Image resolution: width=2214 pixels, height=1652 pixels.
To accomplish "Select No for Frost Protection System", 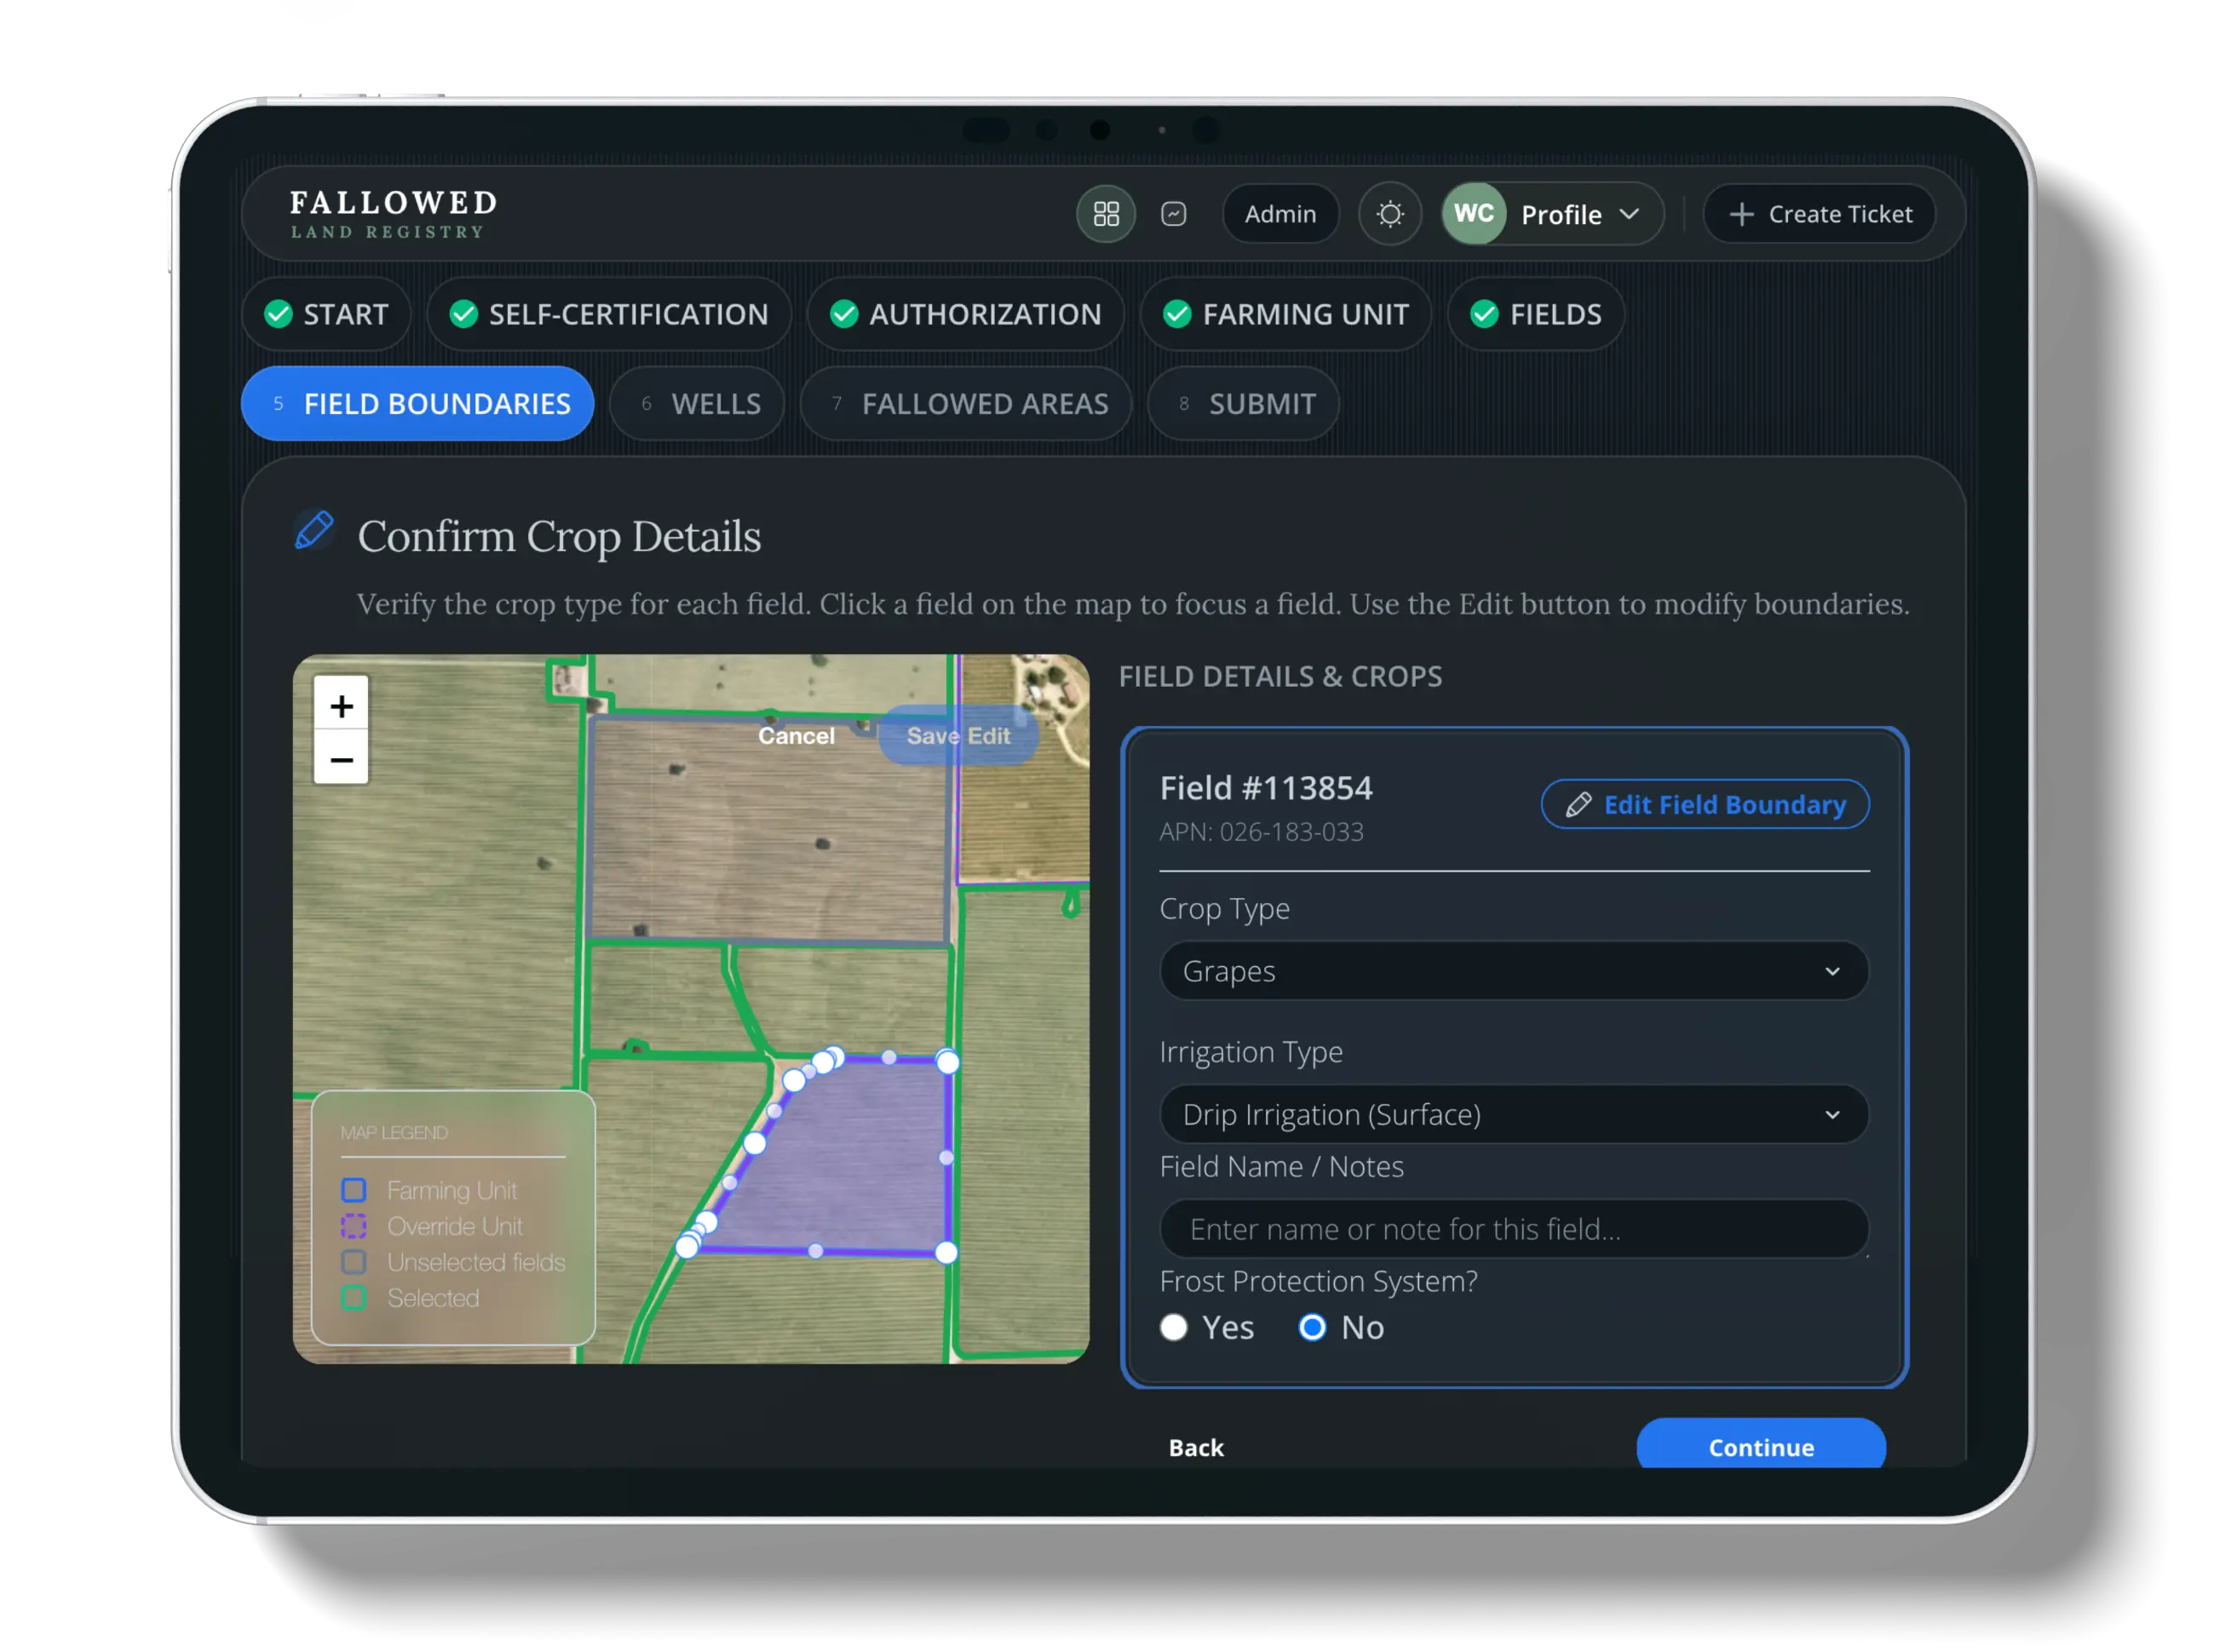I will [x=1311, y=1327].
